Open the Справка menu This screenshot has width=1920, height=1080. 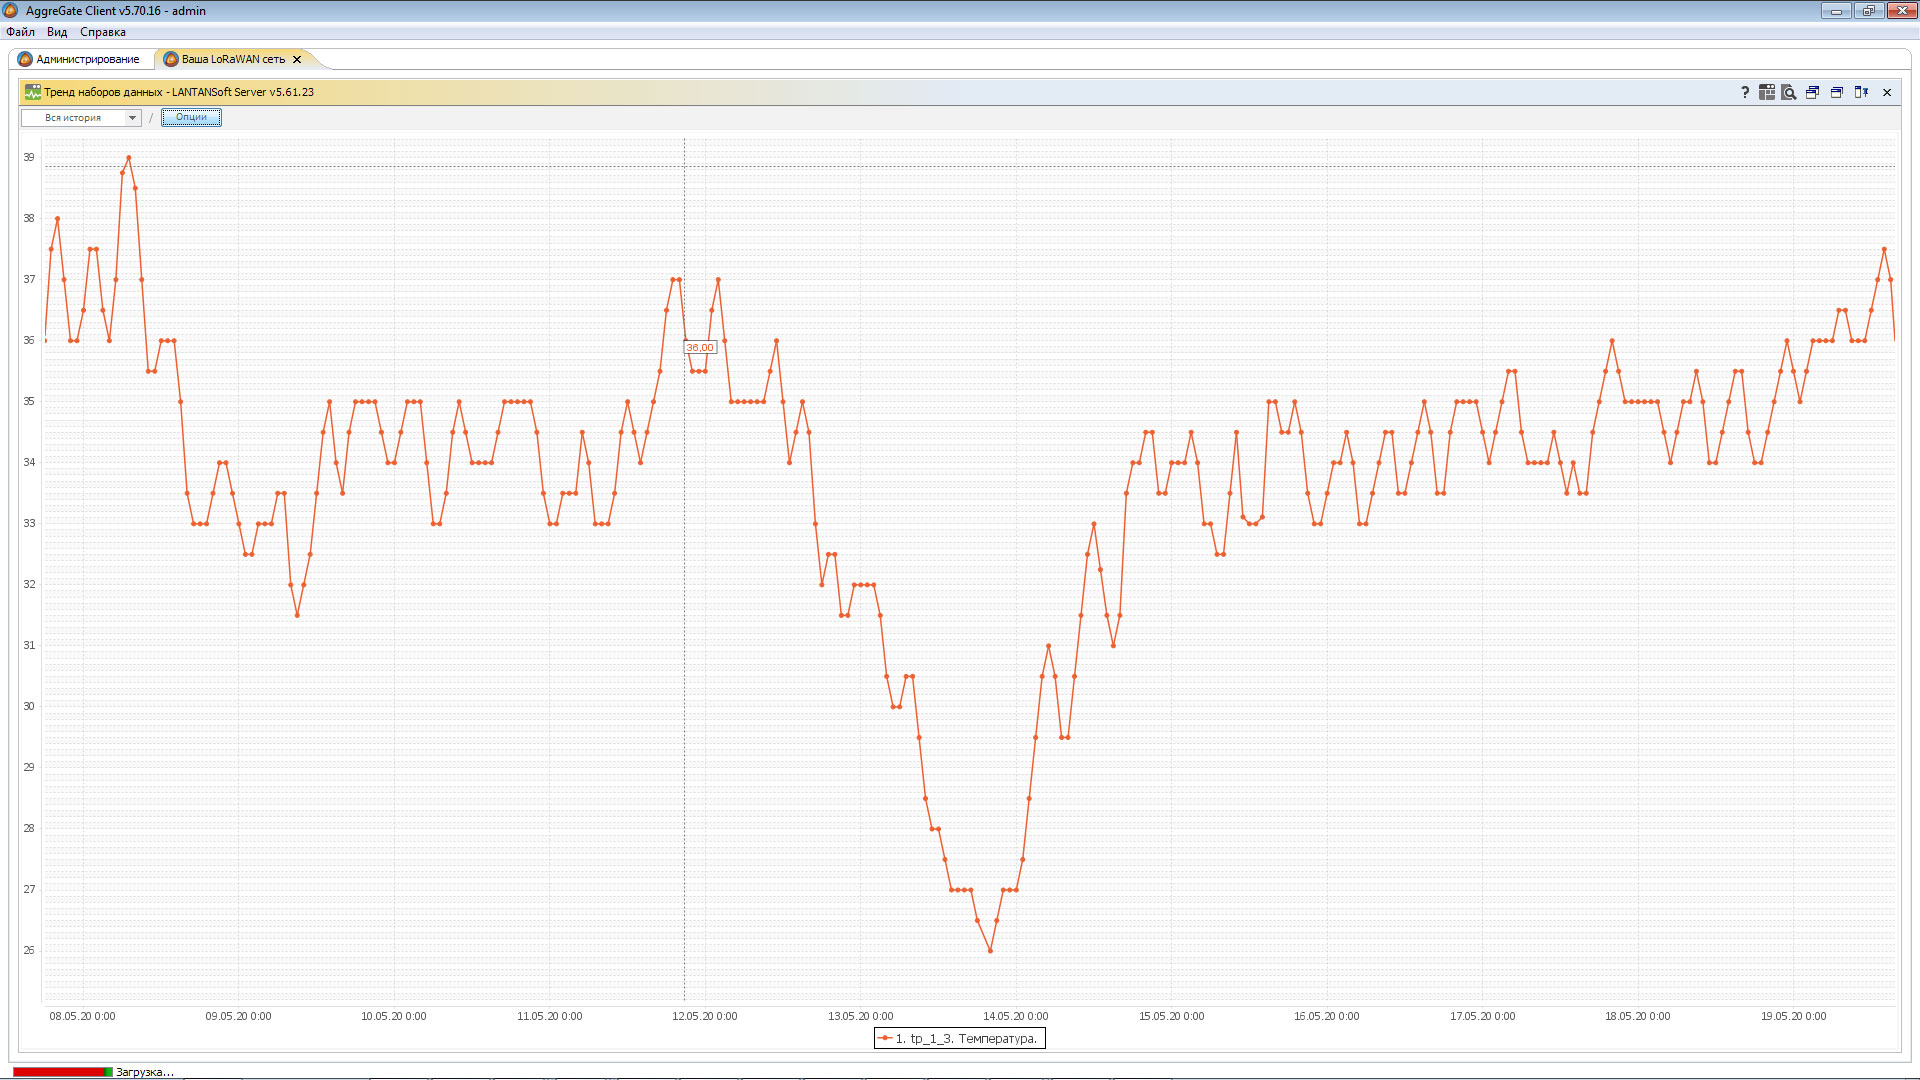point(103,32)
